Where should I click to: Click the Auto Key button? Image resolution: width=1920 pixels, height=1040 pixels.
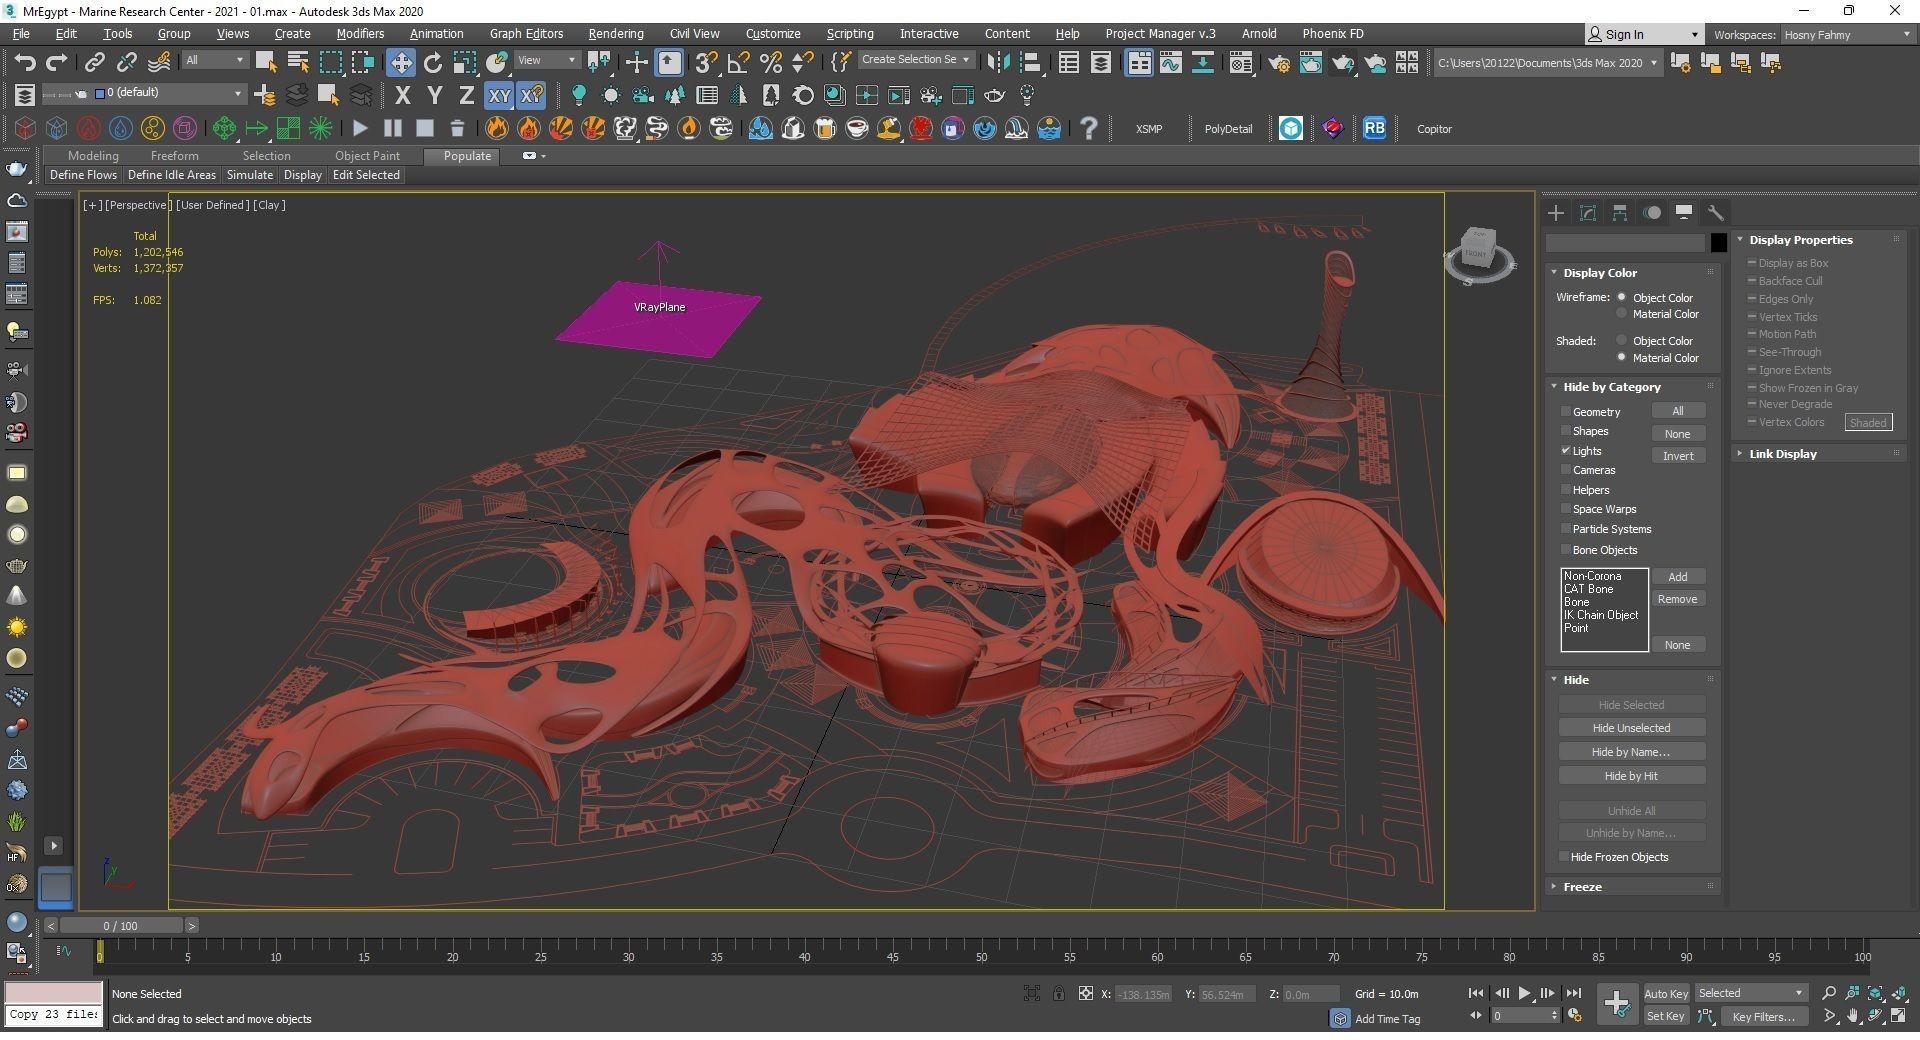(1666, 993)
